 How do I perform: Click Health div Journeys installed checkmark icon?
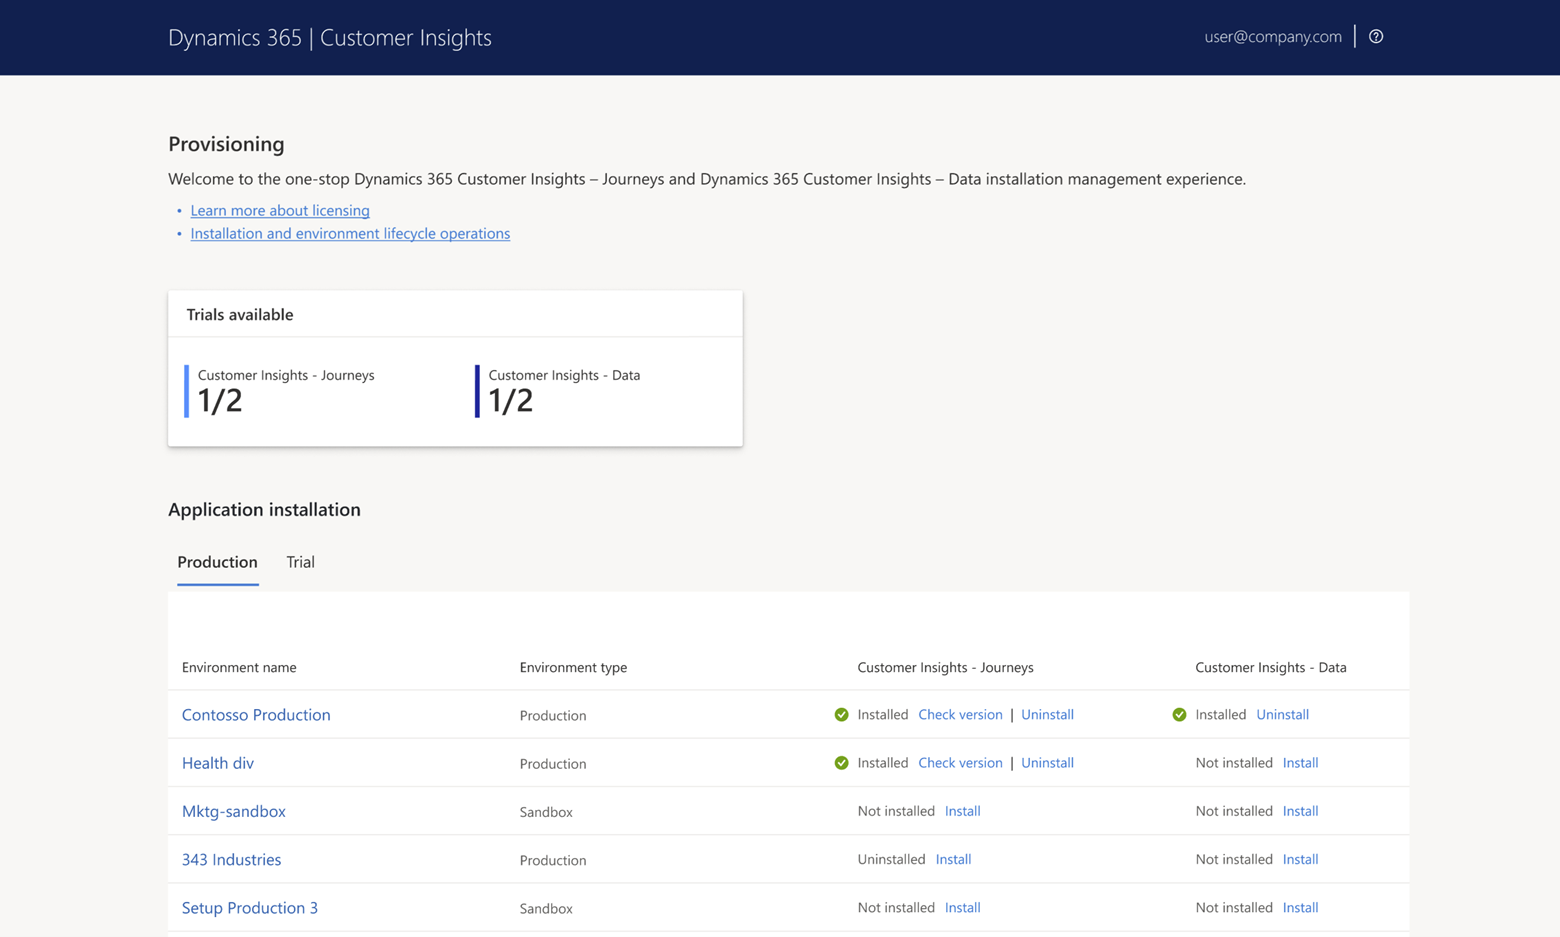point(841,763)
